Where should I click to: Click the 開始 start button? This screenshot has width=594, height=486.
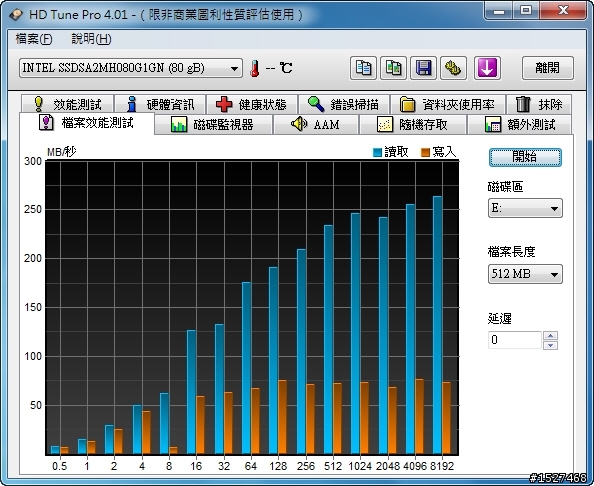(525, 157)
